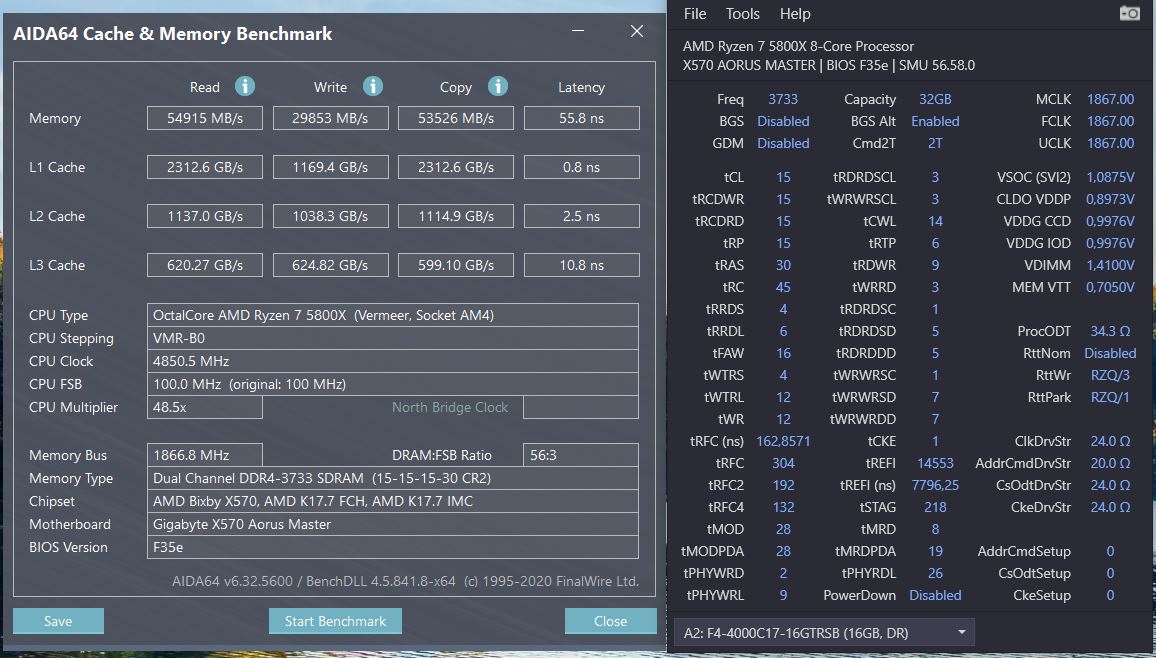Screen dimensions: 1156x658
Task: Click the Start Benchmark button
Action: [x=335, y=620]
